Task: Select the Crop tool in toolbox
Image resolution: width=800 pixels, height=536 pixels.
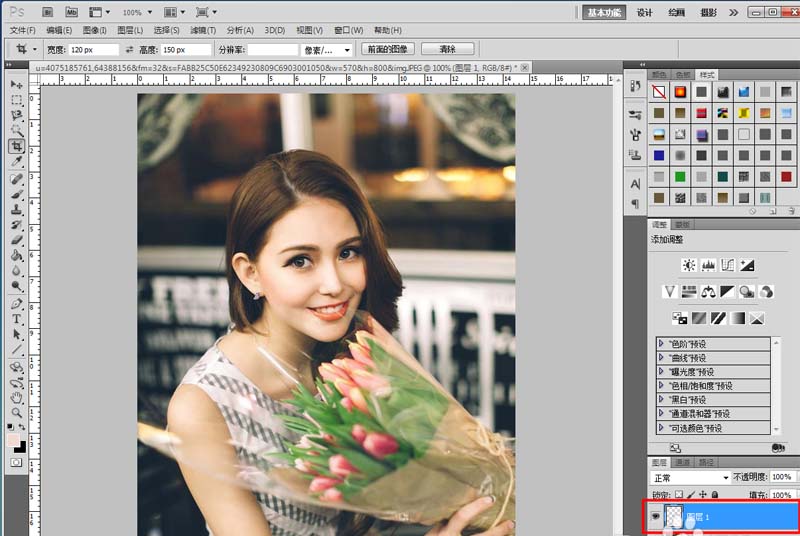Action: pos(17,146)
